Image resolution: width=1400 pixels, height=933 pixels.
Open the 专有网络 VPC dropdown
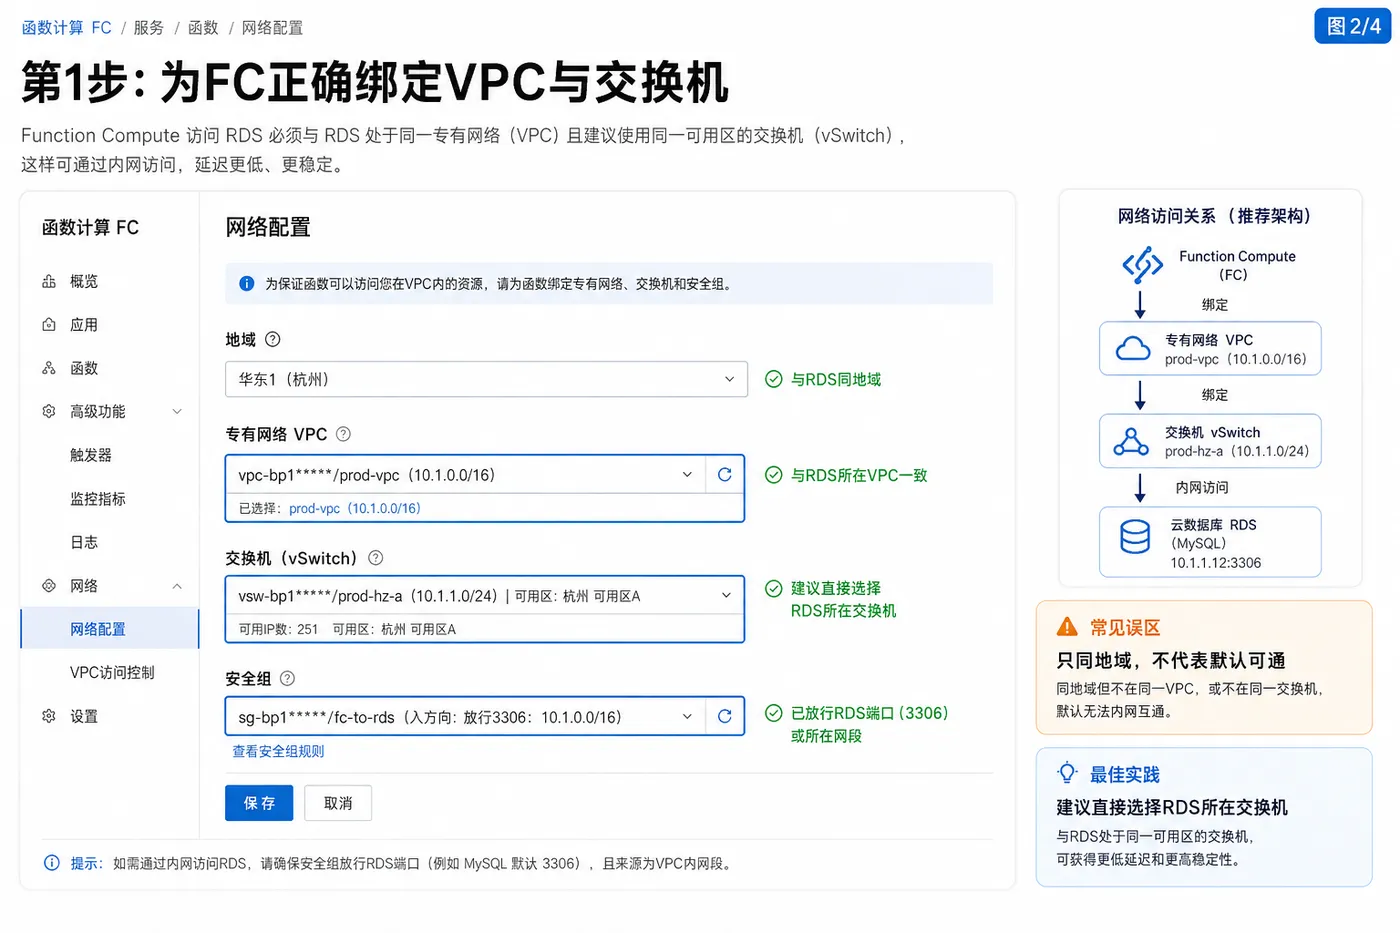coord(466,475)
